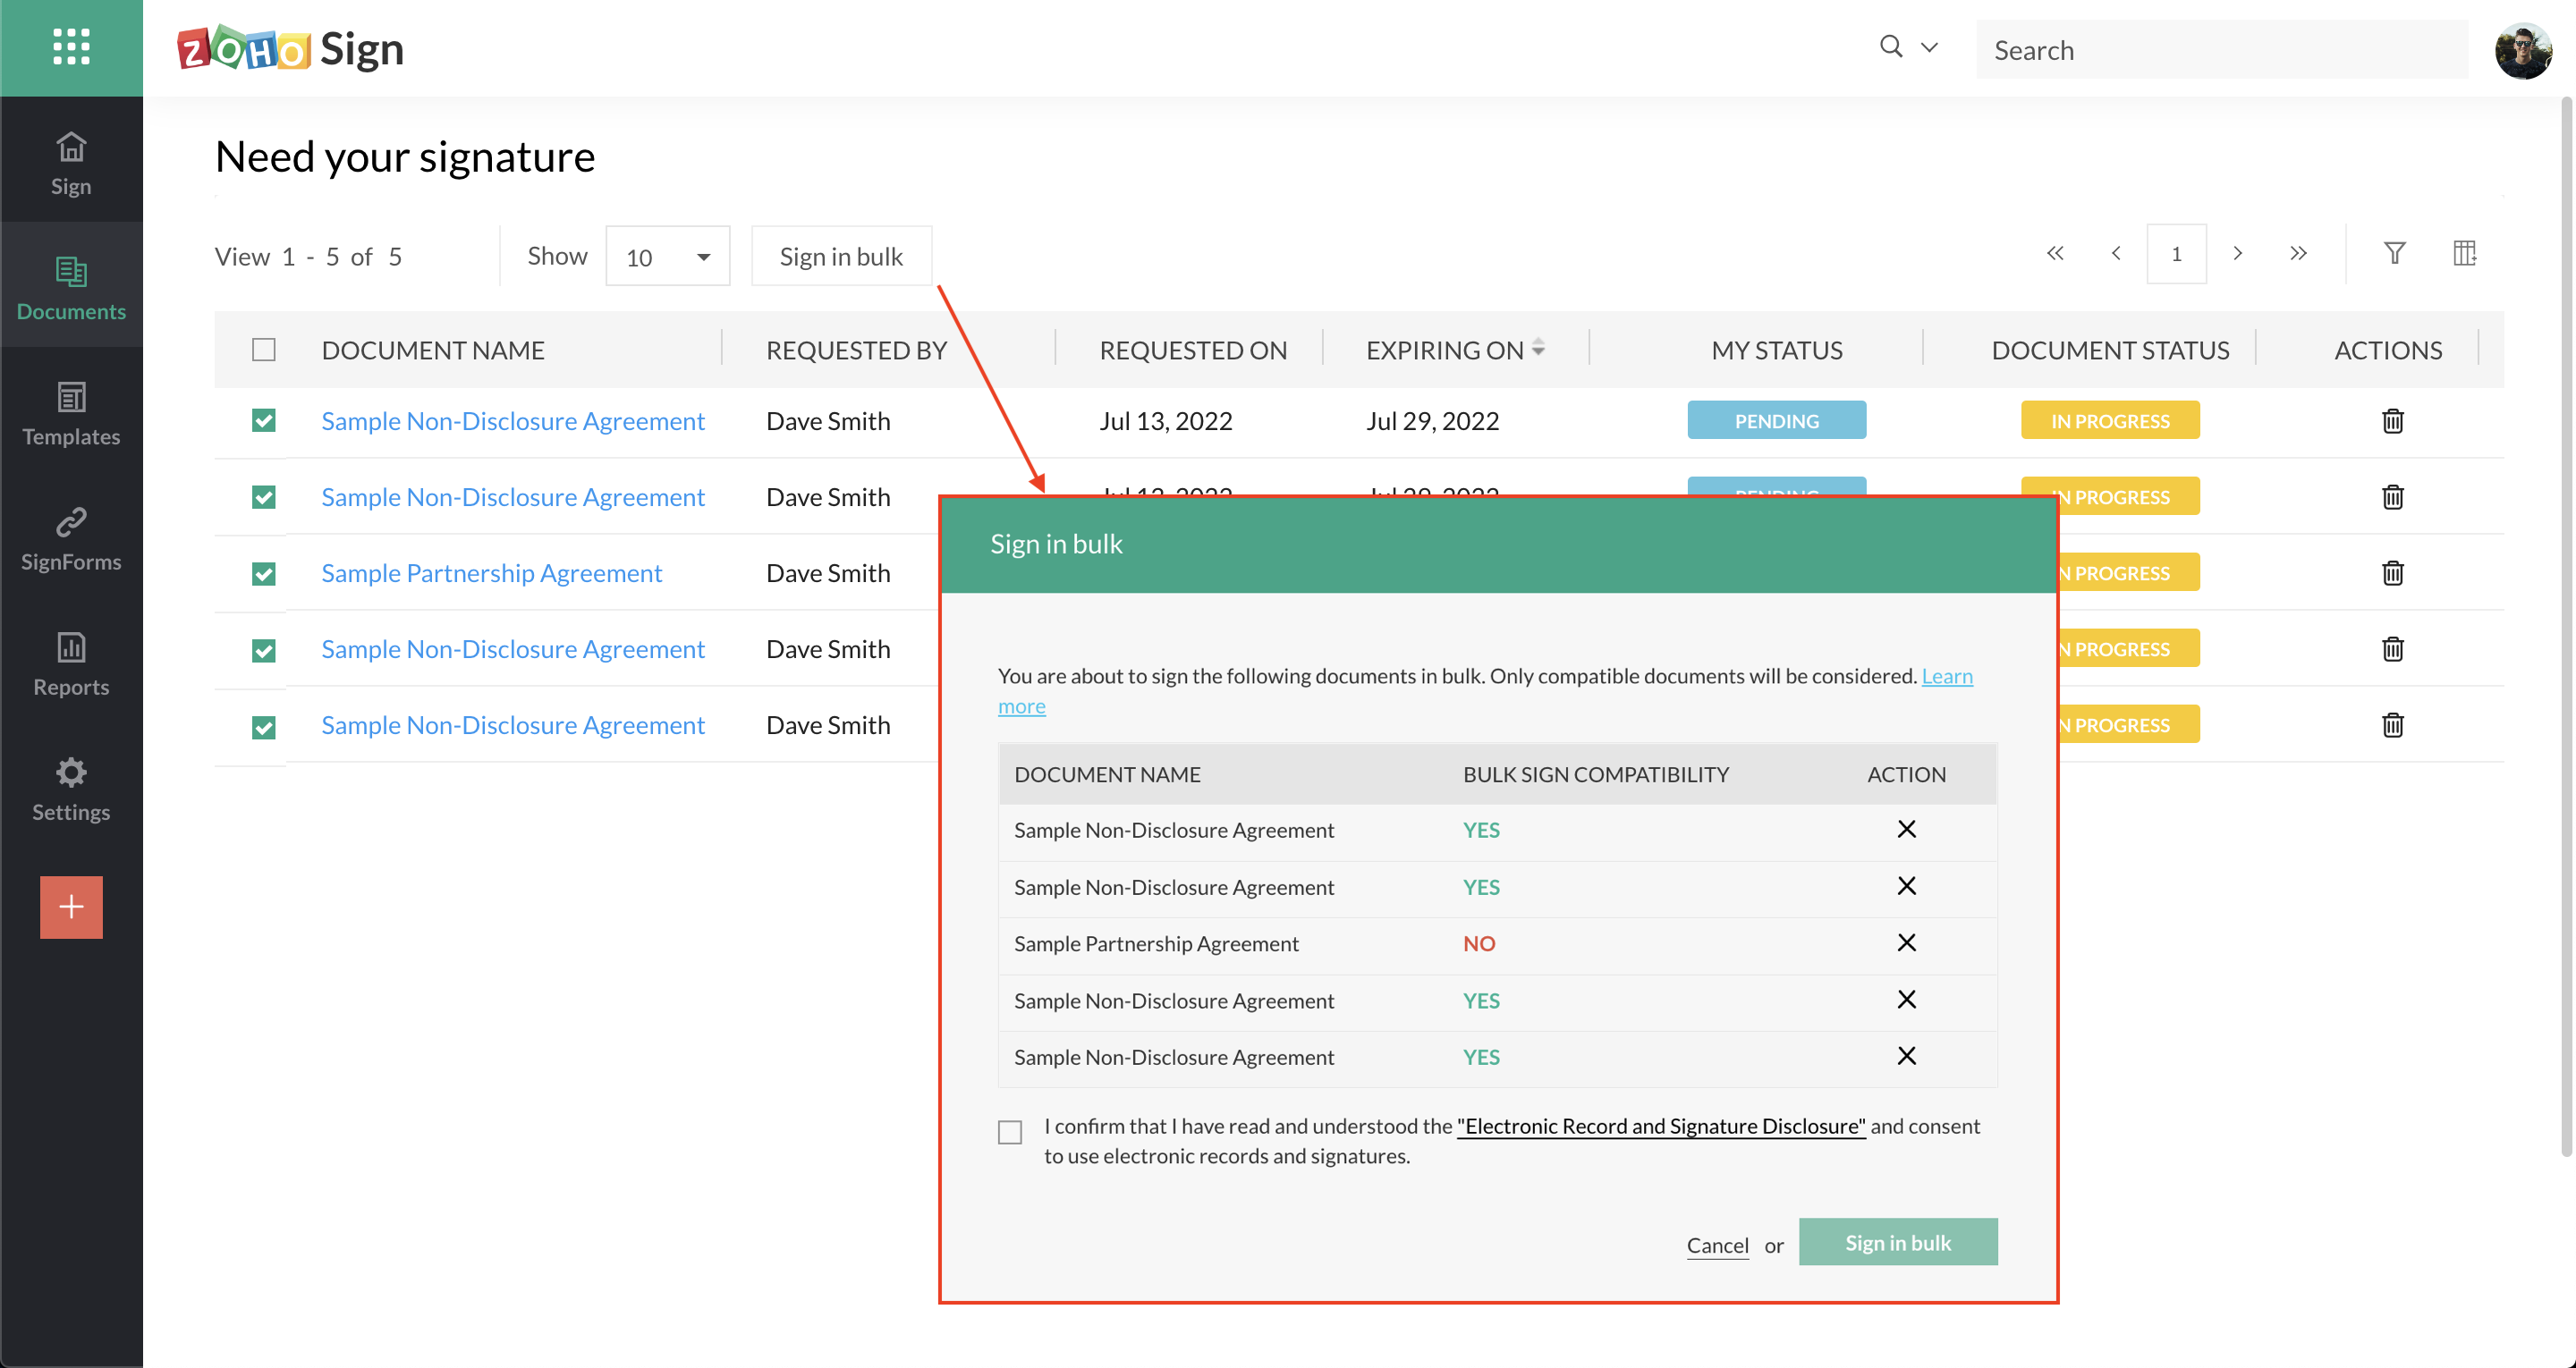The width and height of the screenshot is (2576, 1368).
Task: Open Reports from the sidebar
Action: (71, 663)
